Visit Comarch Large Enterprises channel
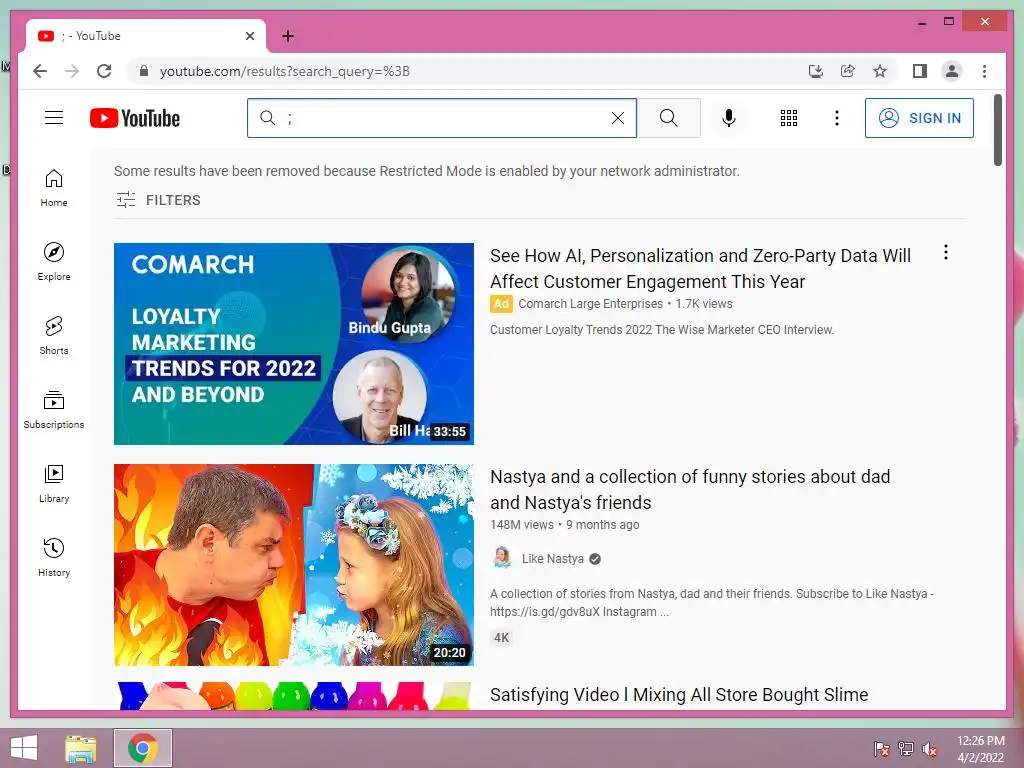This screenshot has height=768, width=1024. click(590, 304)
